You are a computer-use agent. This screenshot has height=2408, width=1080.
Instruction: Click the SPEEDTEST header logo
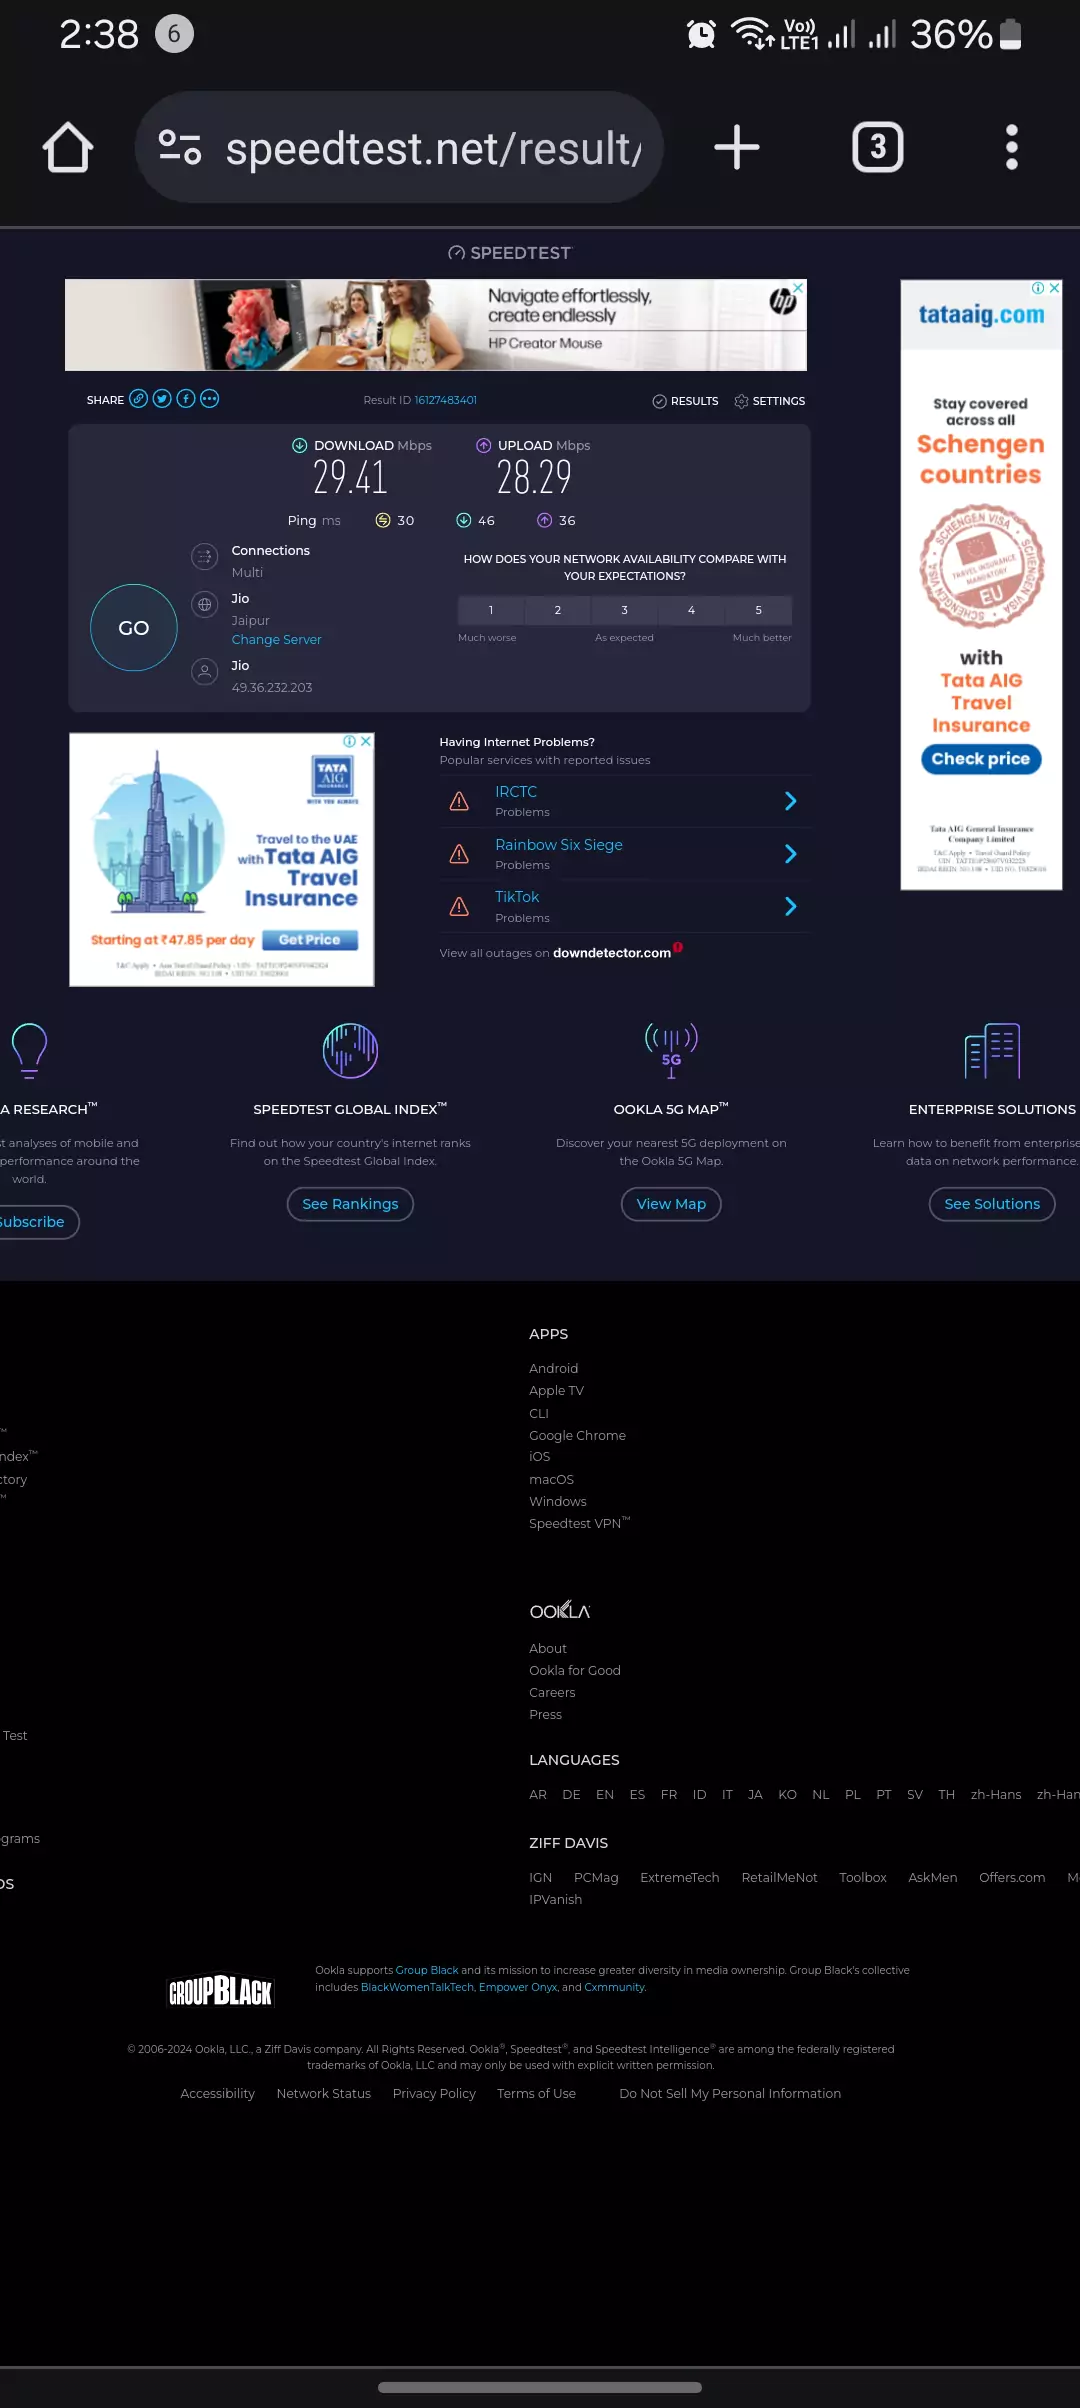click(509, 253)
